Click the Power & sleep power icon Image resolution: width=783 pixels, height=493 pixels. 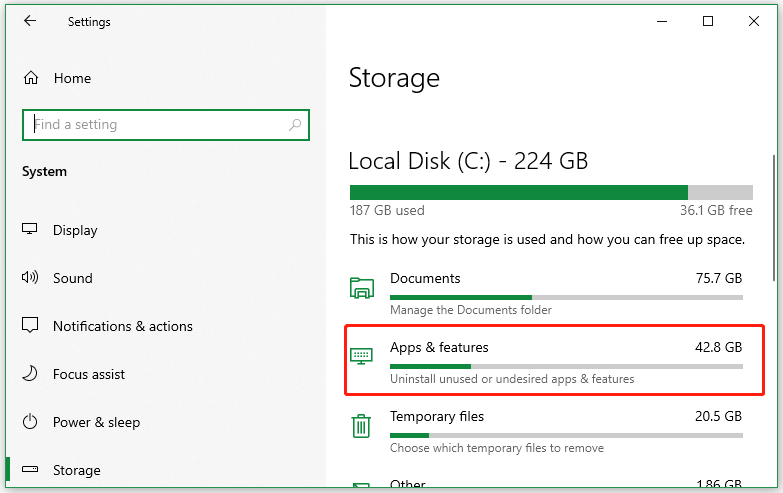tap(30, 422)
